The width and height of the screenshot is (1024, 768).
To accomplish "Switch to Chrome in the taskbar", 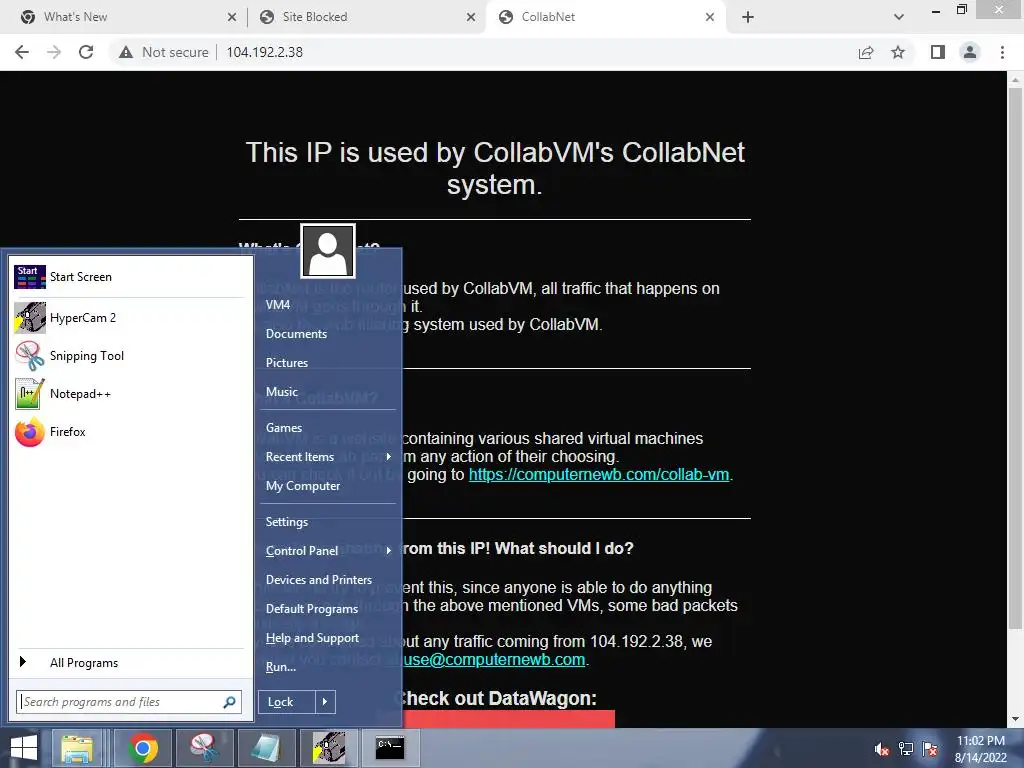I will click(x=143, y=748).
